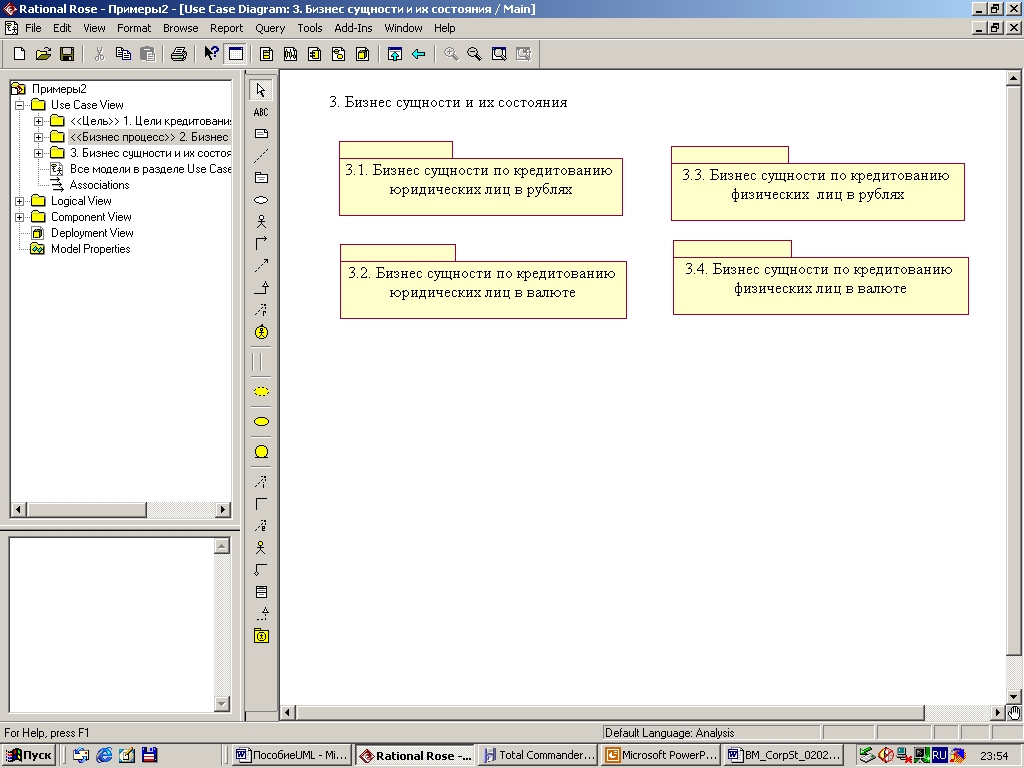The image size is (1024, 768).
Task: Browse interaction diagrams from the toolbar
Action: coord(291,54)
